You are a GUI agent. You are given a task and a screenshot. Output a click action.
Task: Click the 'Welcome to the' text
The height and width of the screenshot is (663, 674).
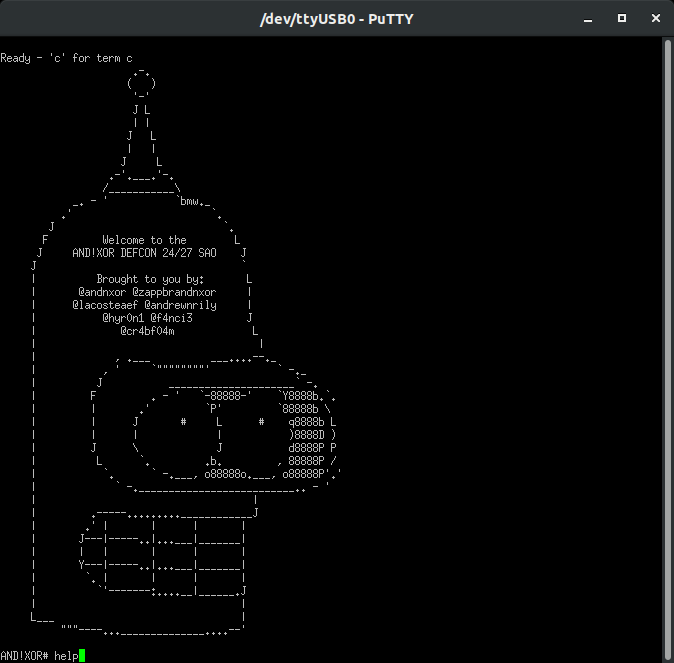click(x=144, y=240)
